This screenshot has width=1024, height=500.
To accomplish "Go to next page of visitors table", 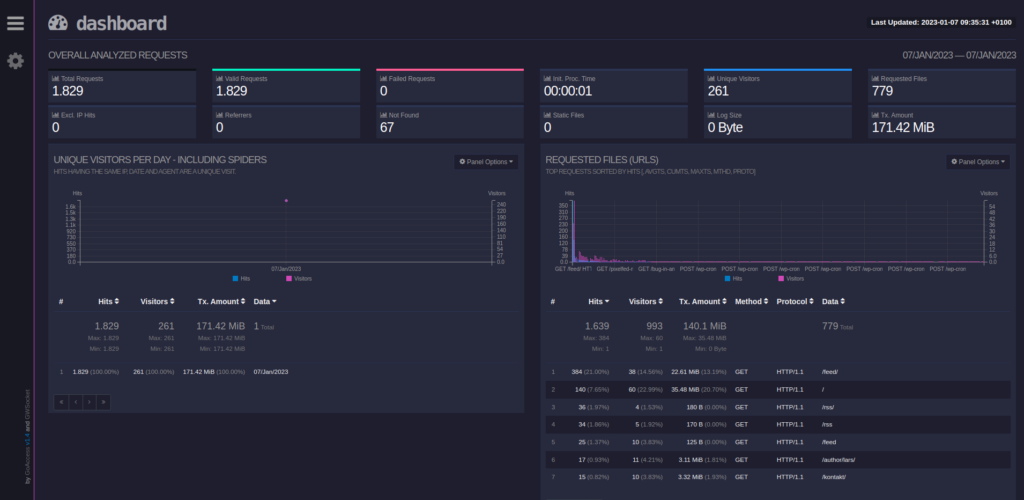I will 89,402.
